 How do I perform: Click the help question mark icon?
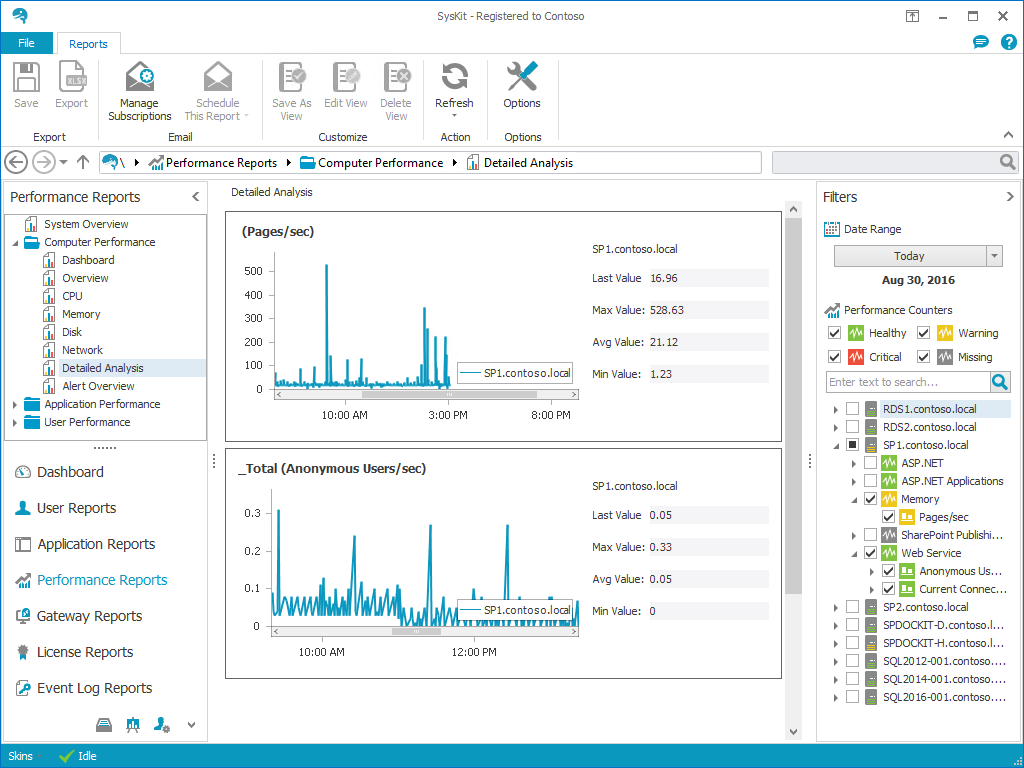pyautogui.click(x=1008, y=43)
